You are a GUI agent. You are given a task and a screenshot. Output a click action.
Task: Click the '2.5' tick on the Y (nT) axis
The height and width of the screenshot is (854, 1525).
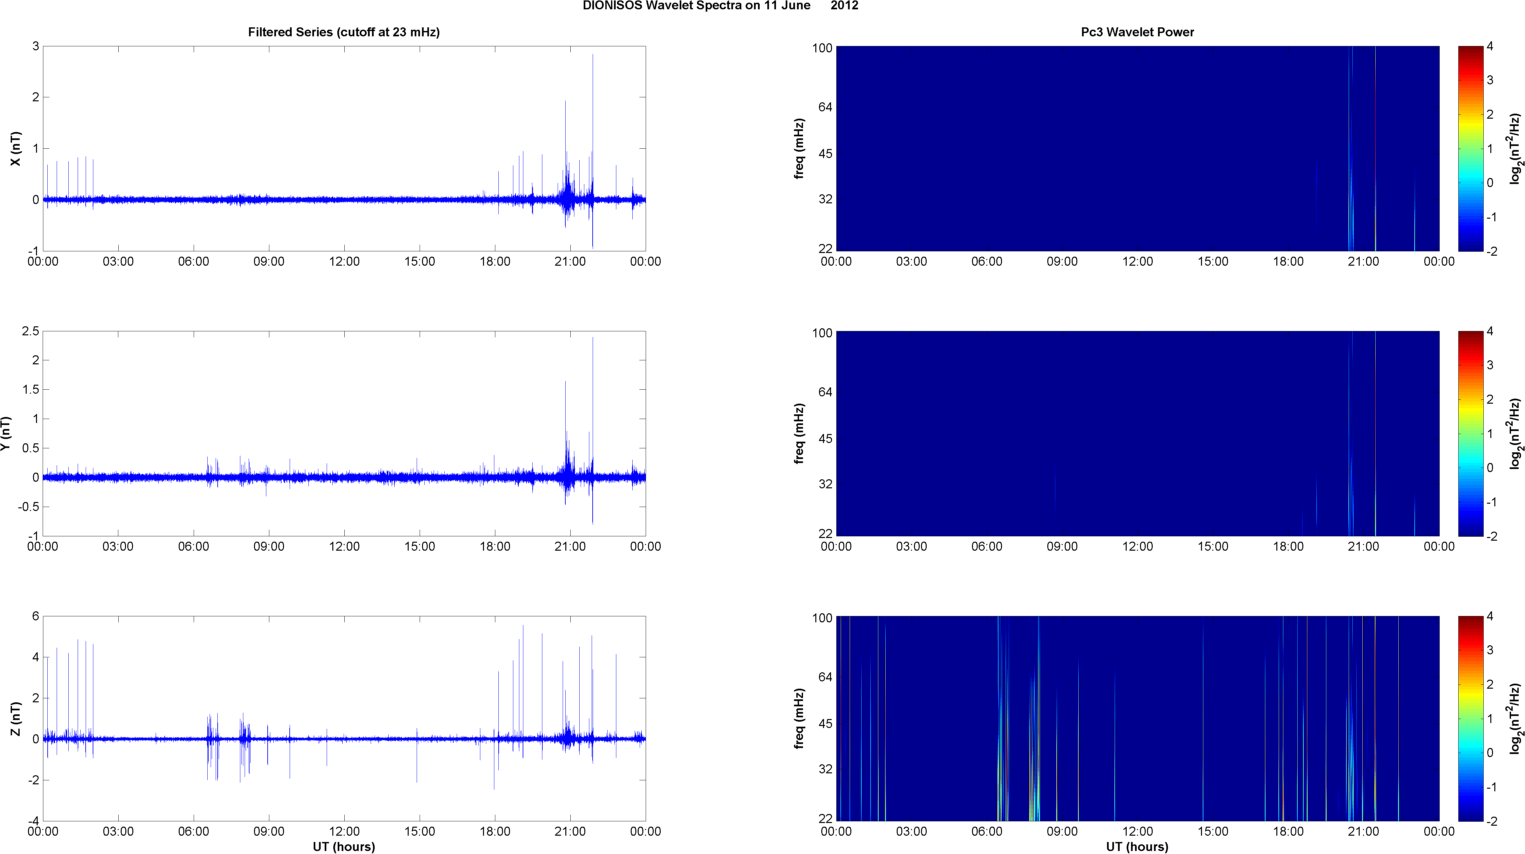(x=31, y=332)
